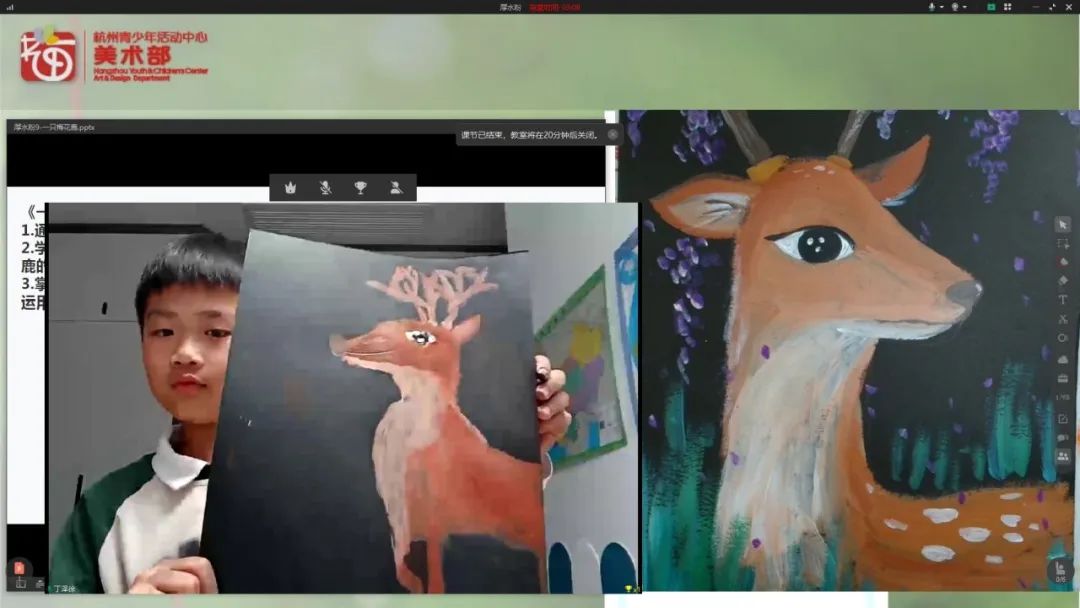
Task: Click the small icon below the red document icon
Action: click(x=21, y=584)
